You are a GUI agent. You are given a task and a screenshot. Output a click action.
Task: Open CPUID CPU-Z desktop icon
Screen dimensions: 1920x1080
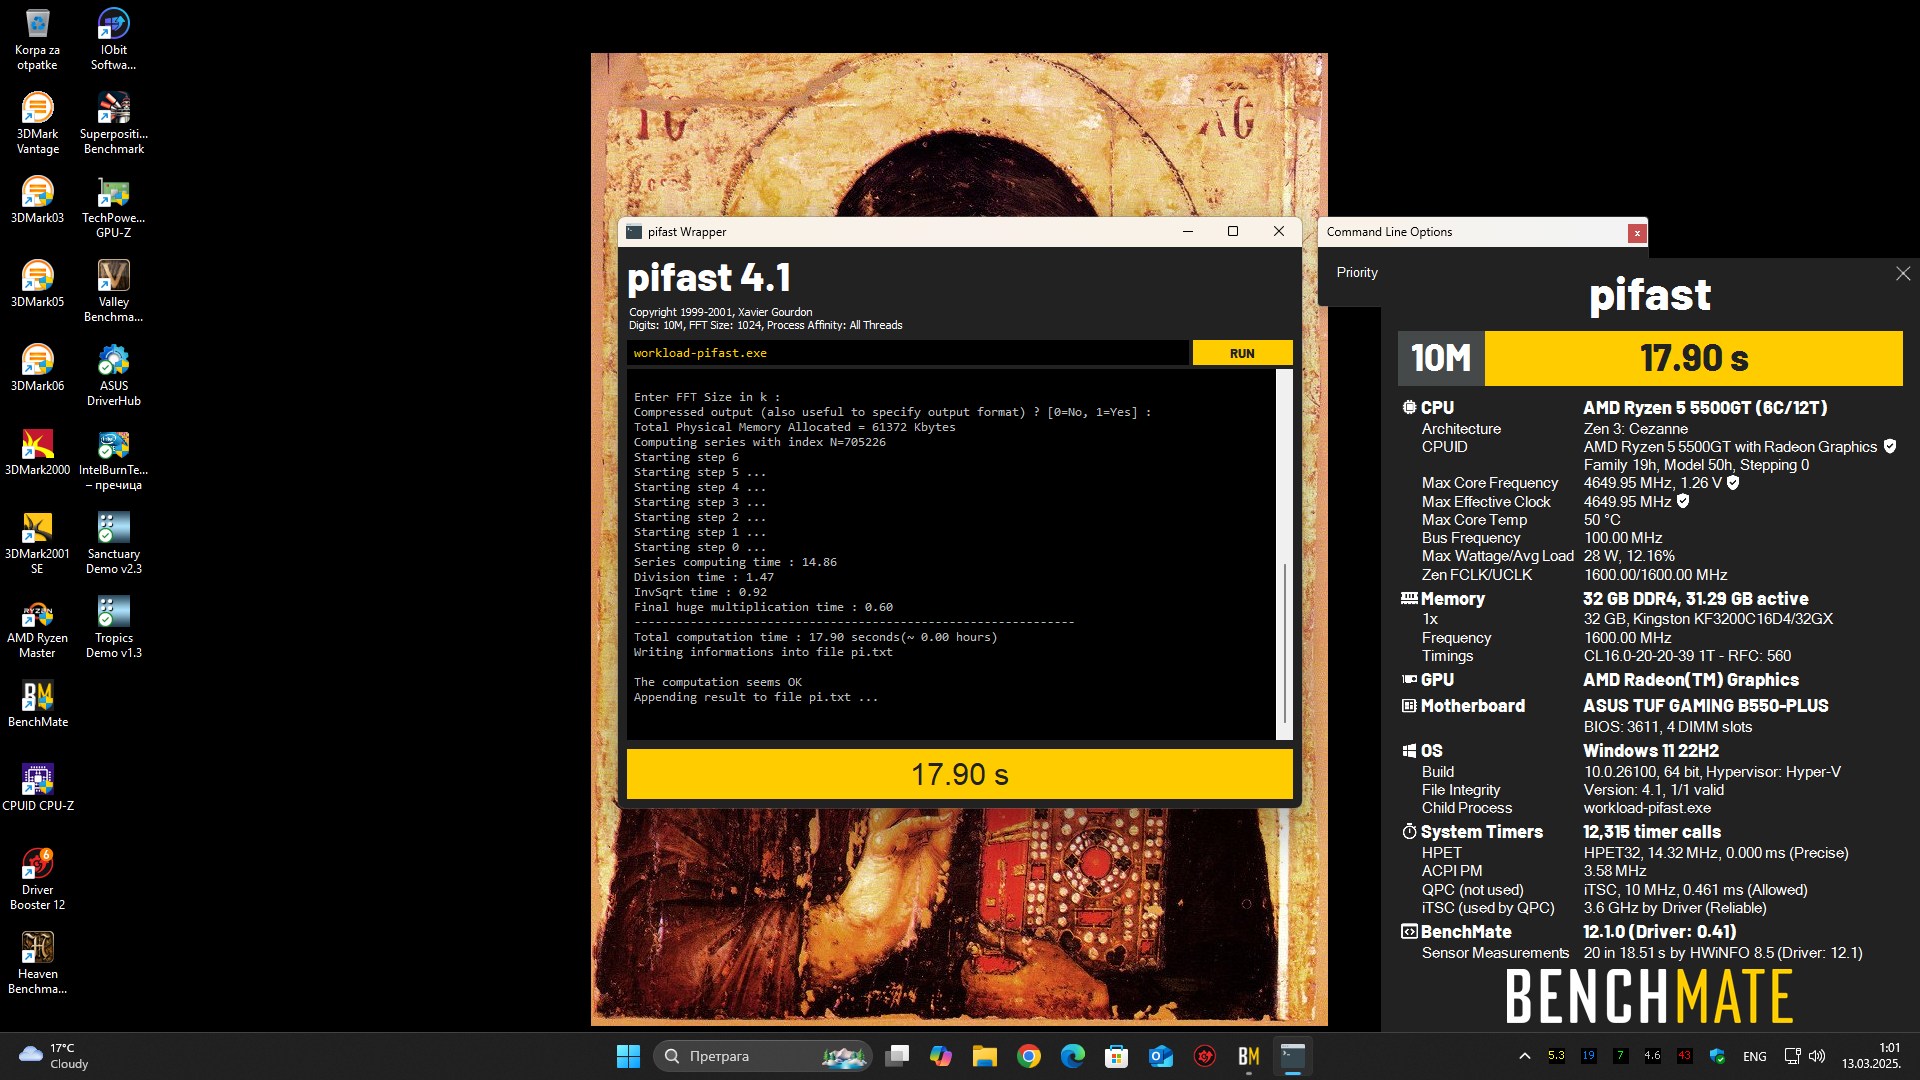tap(37, 788)
